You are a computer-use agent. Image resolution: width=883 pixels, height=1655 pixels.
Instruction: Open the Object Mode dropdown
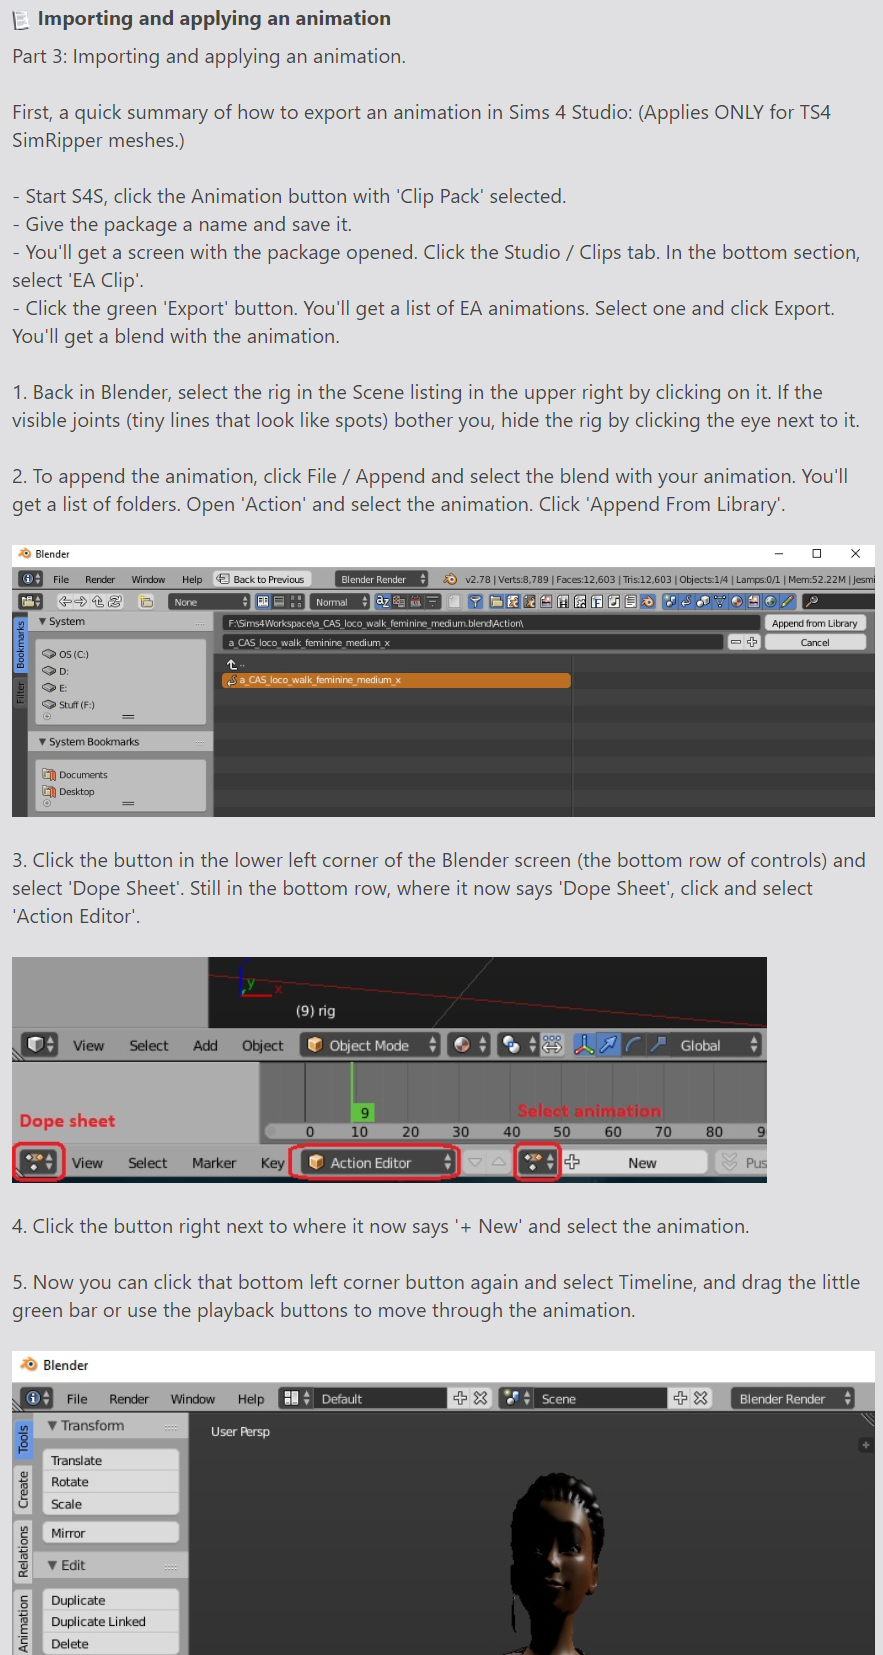(370, 1045)
